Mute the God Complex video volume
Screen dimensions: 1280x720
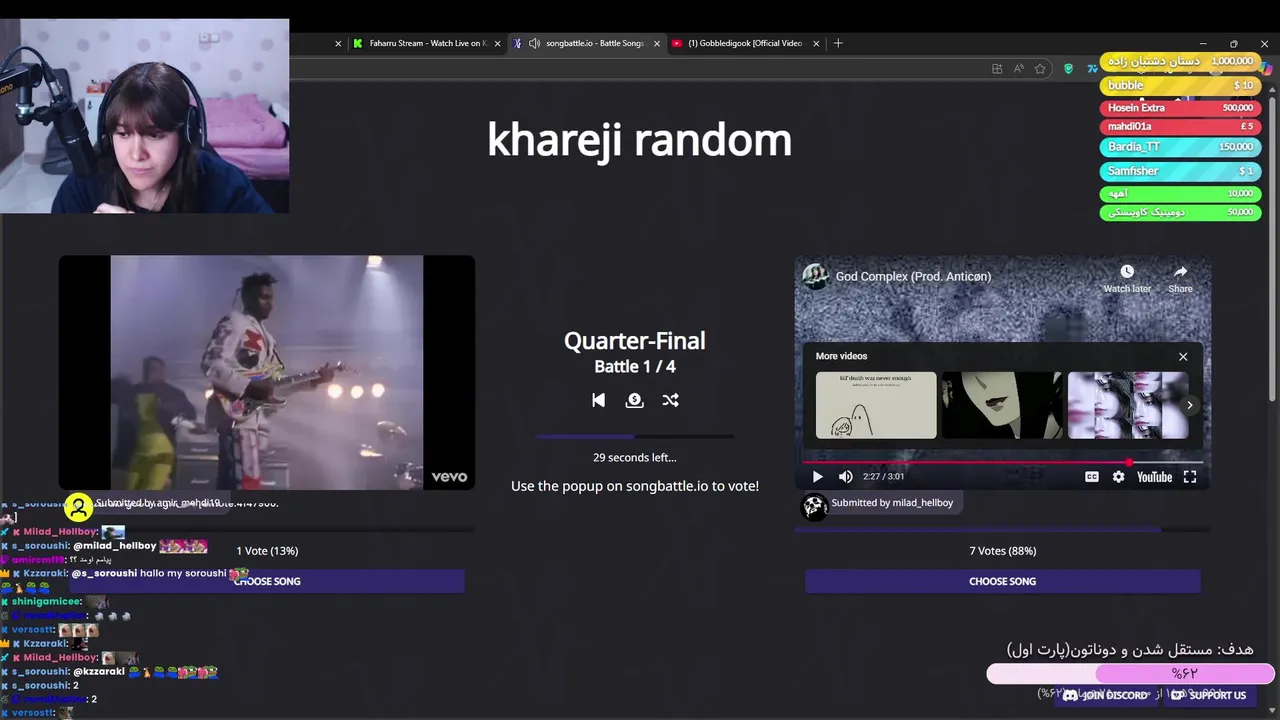point(846,477)
